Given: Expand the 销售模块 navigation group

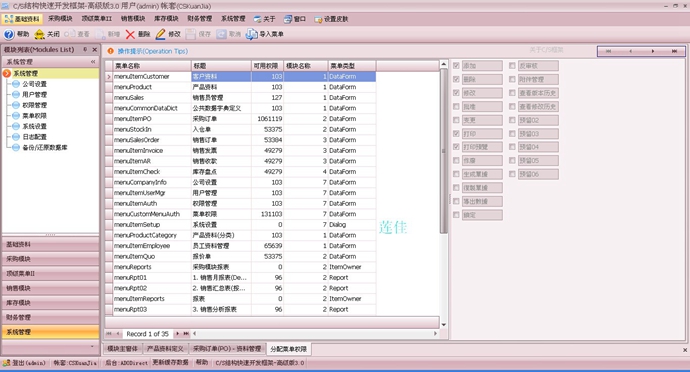Looking at the screenshot, I should (x=51, y=288).
